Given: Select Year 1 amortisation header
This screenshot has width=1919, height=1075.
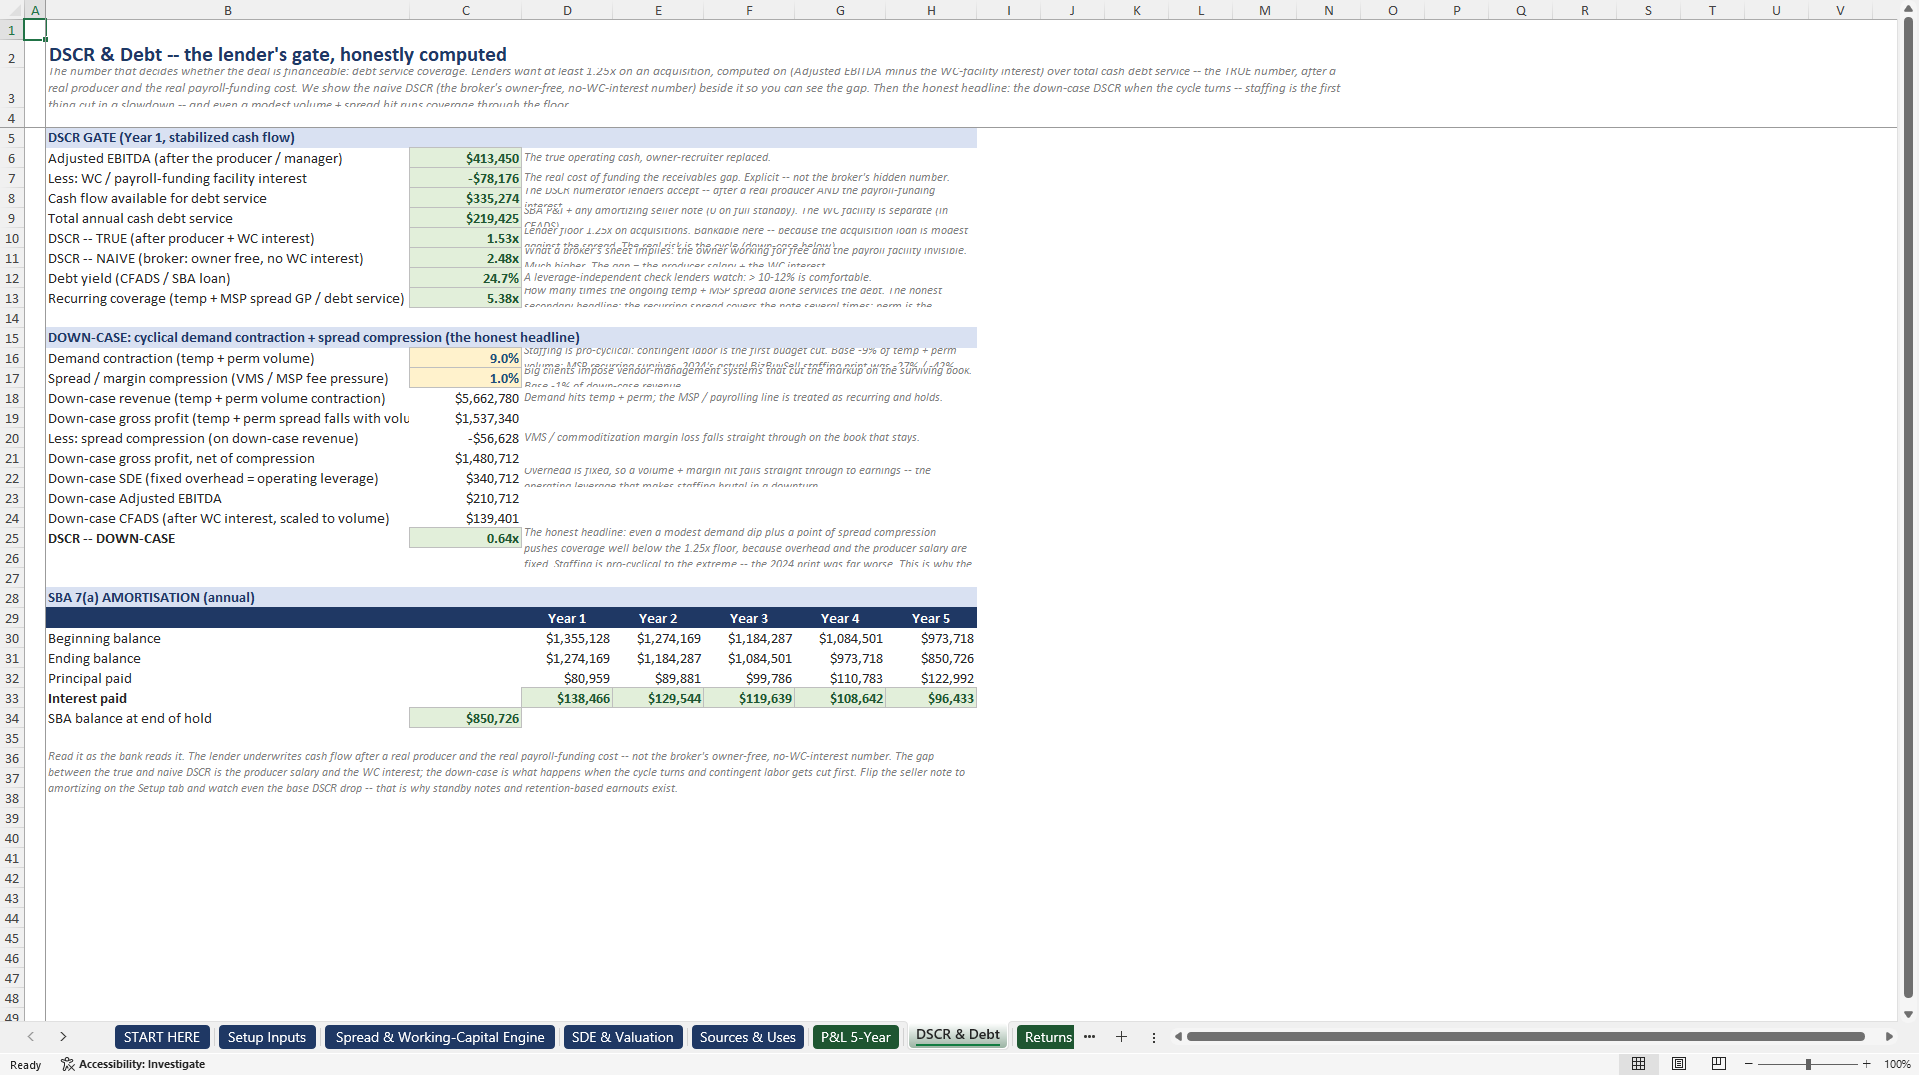Looking at the screenshot, I should 567,618.
